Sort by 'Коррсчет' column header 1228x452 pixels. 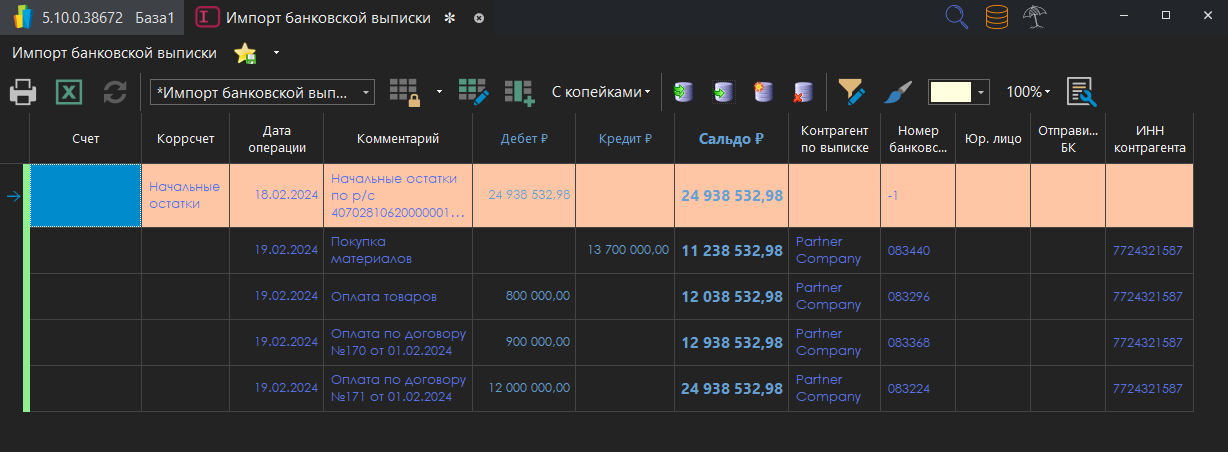[186, 139]
